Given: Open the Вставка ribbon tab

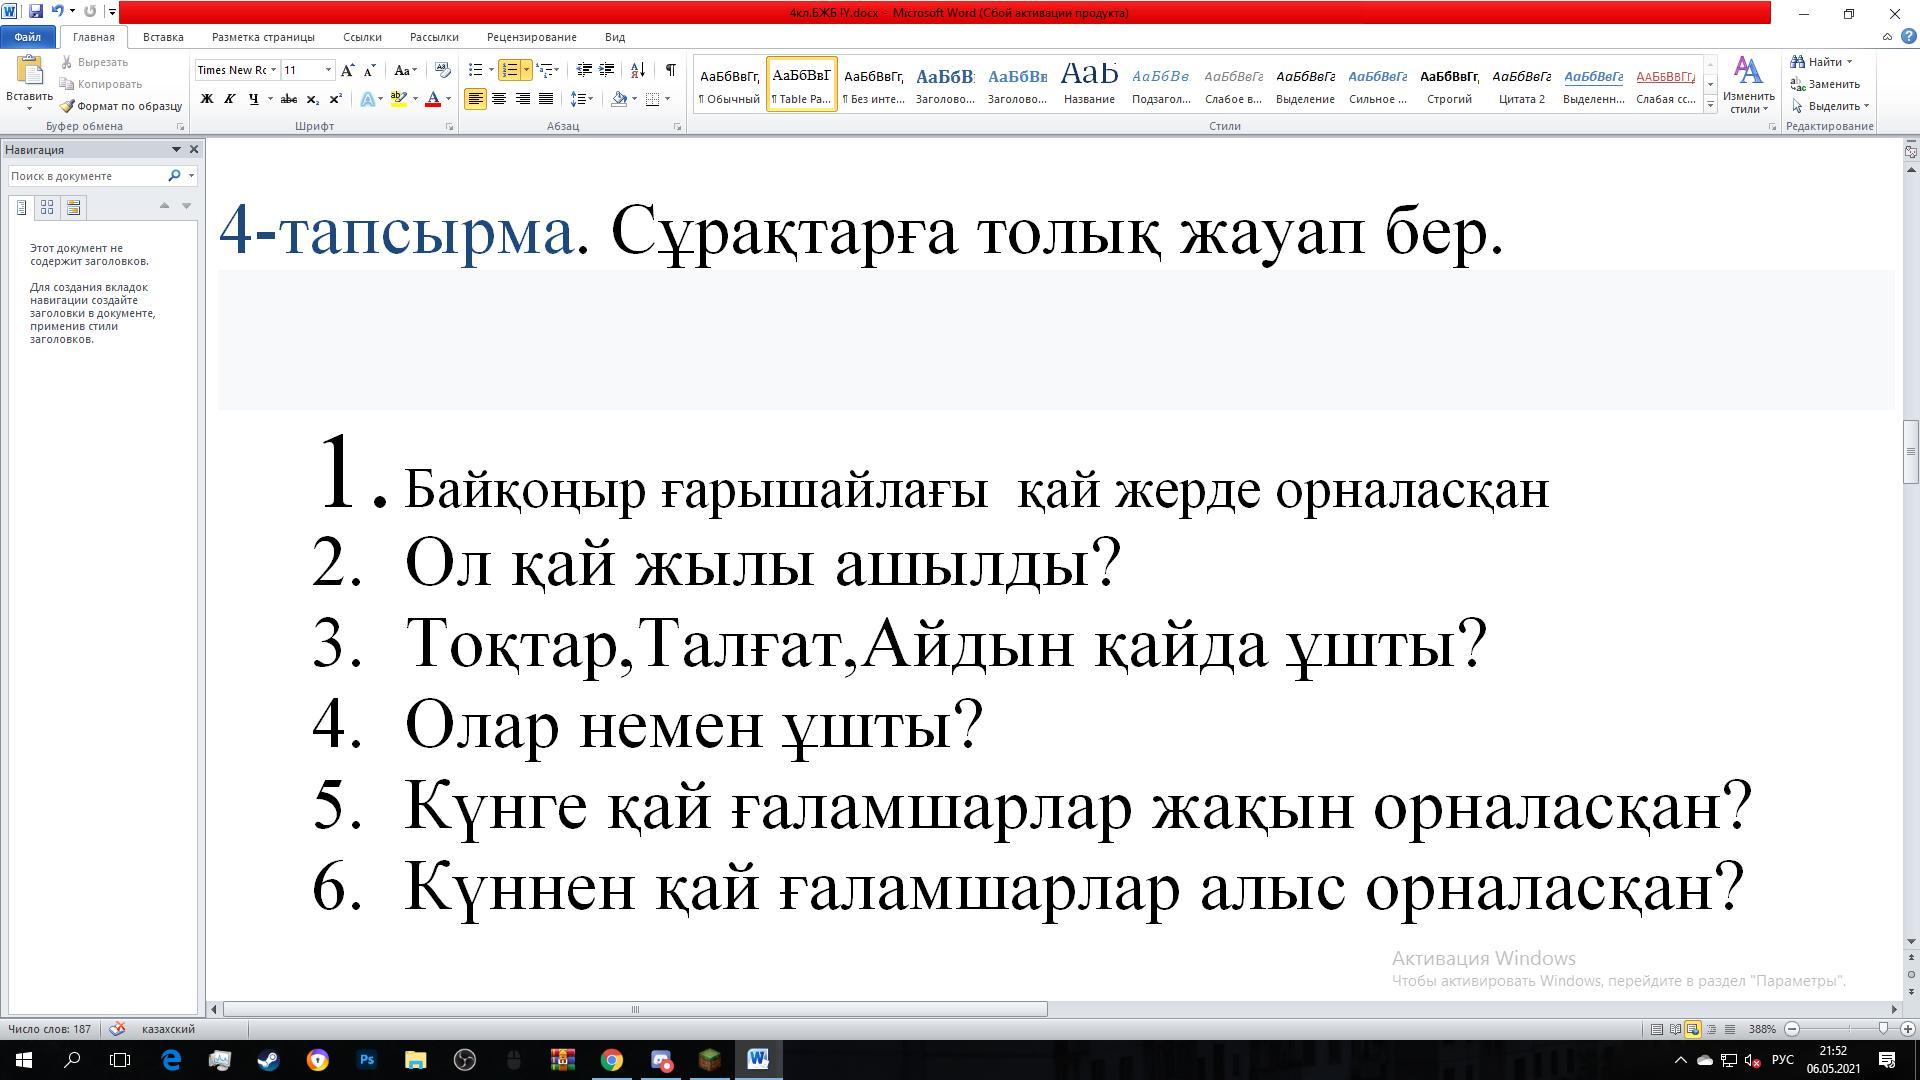Looking at the screenshot, I should pyautogui.click(x=162, y=37).
